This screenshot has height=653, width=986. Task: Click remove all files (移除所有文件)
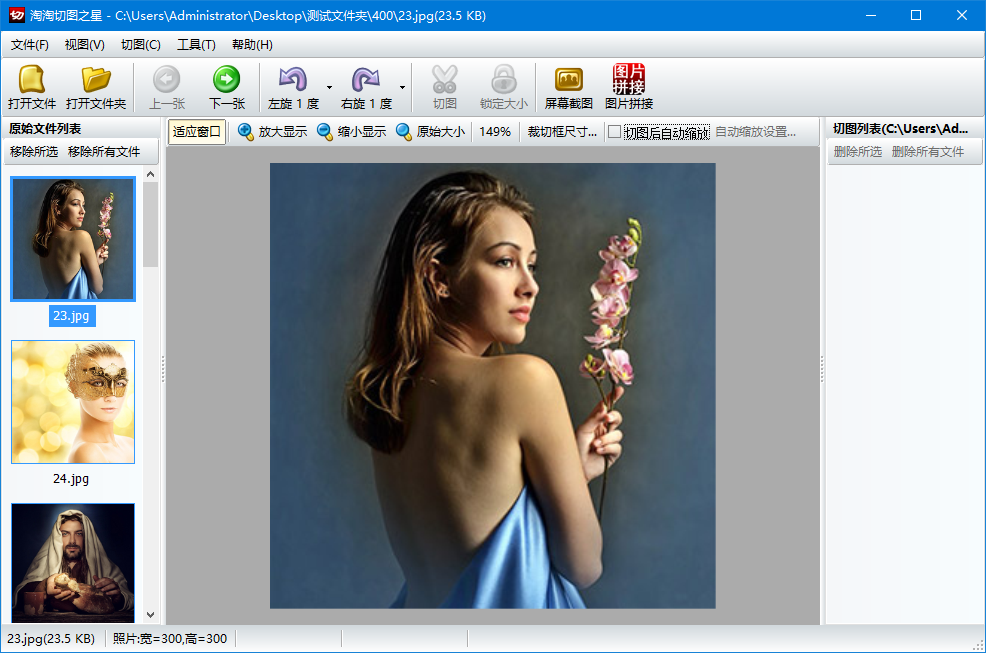point(104,152)
